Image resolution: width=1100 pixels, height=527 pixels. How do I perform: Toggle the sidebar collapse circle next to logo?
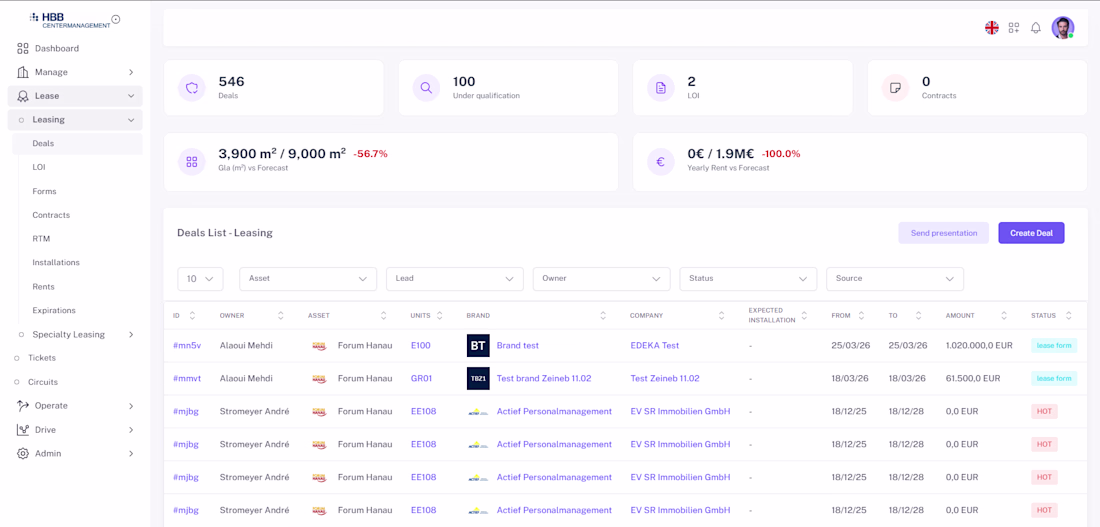[116, 19]
